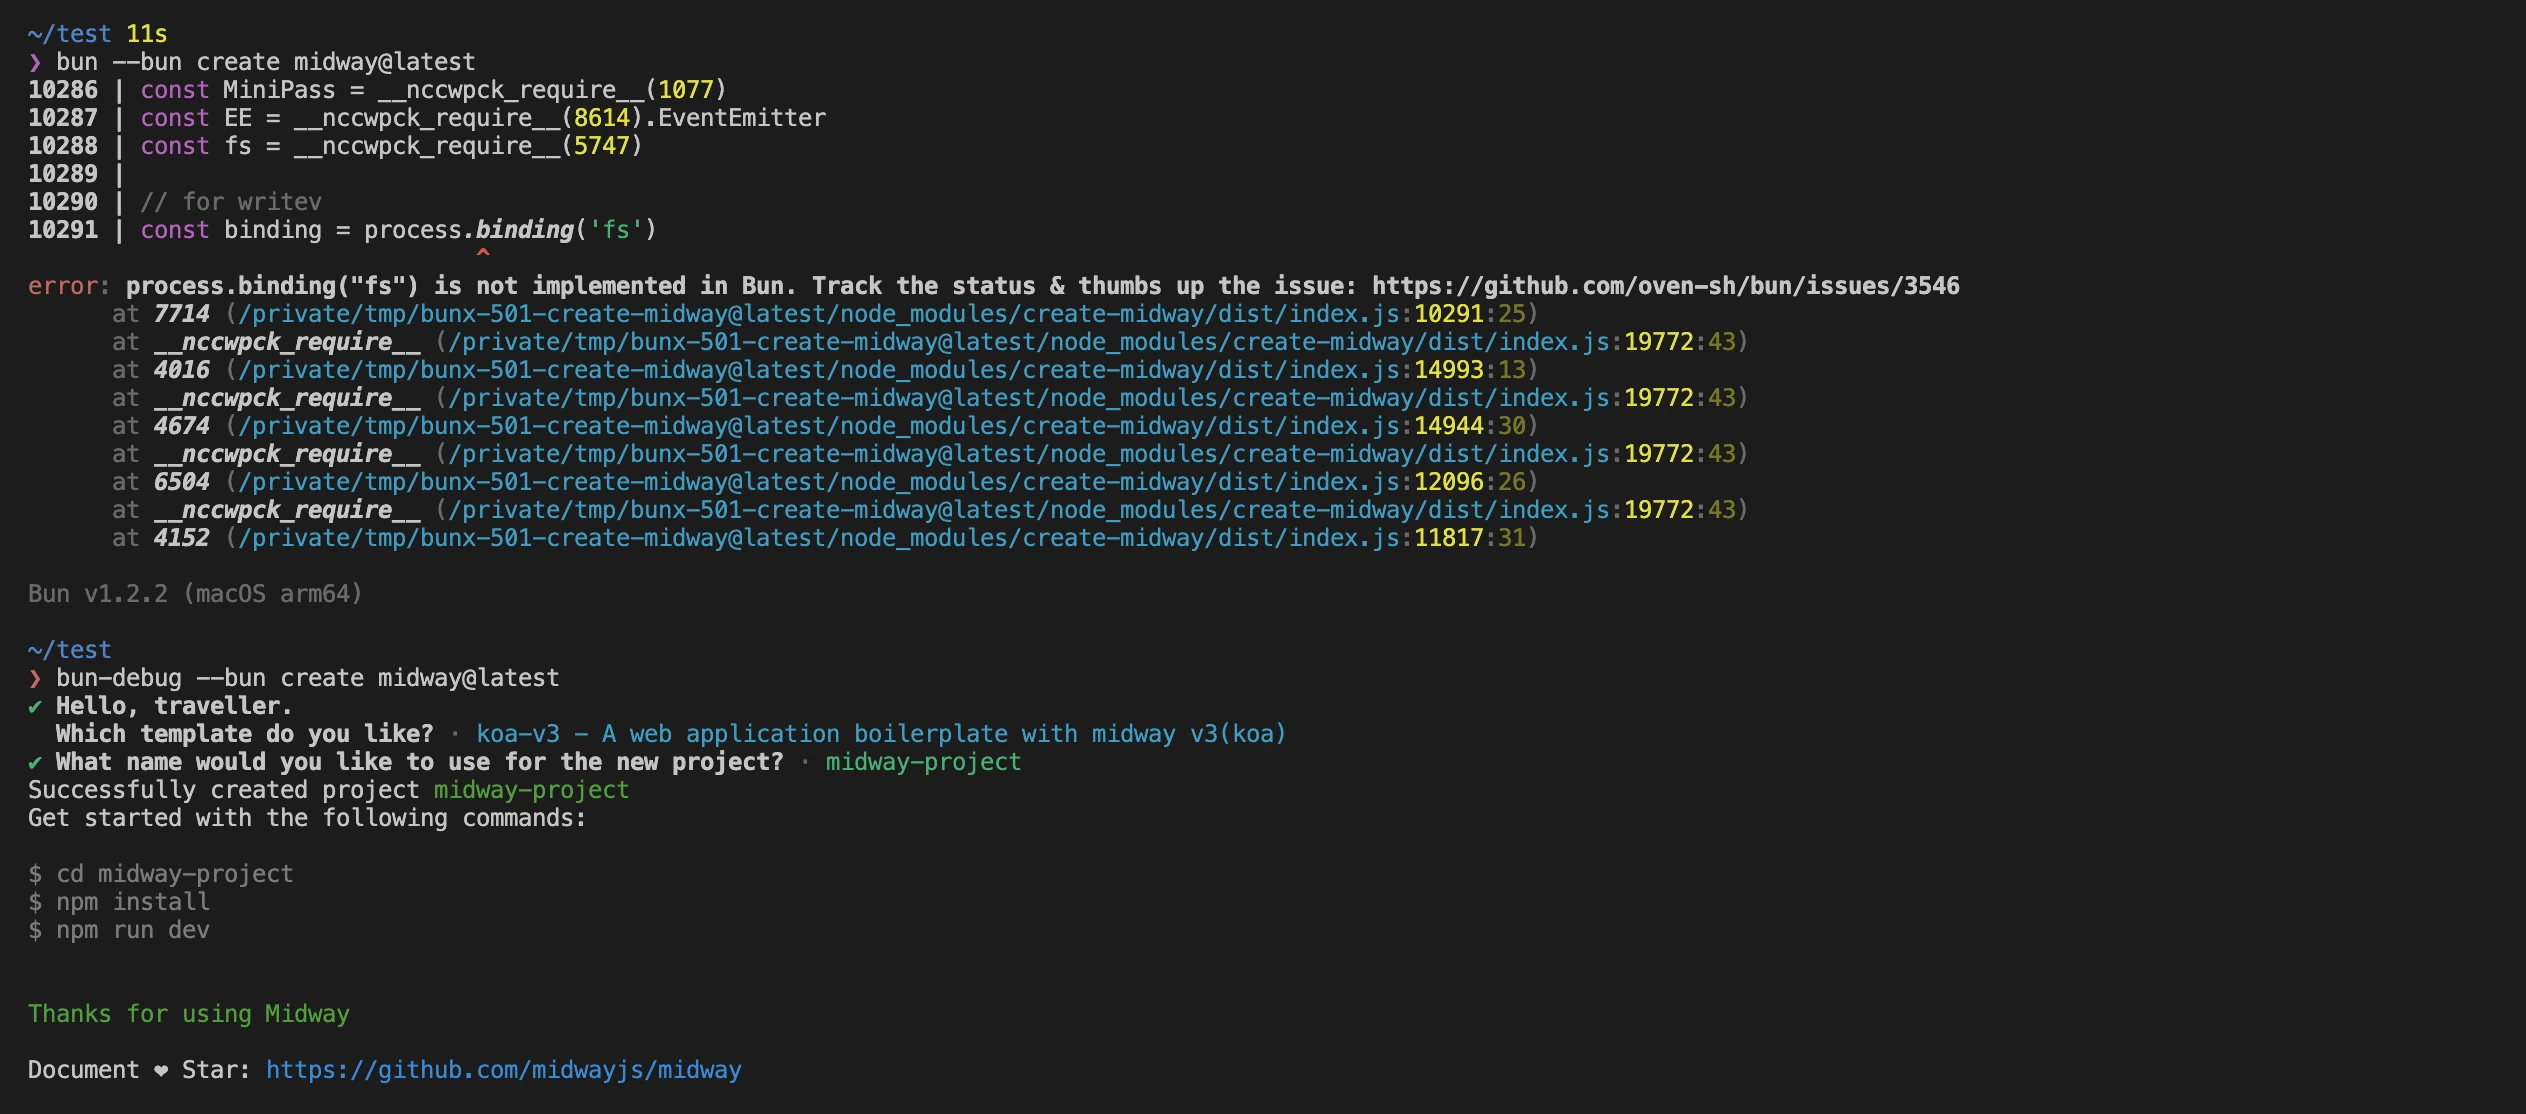Click the '// for writev' comment
The height and width of the screenshot is (1114, 2526).
(x=231, y=202)
